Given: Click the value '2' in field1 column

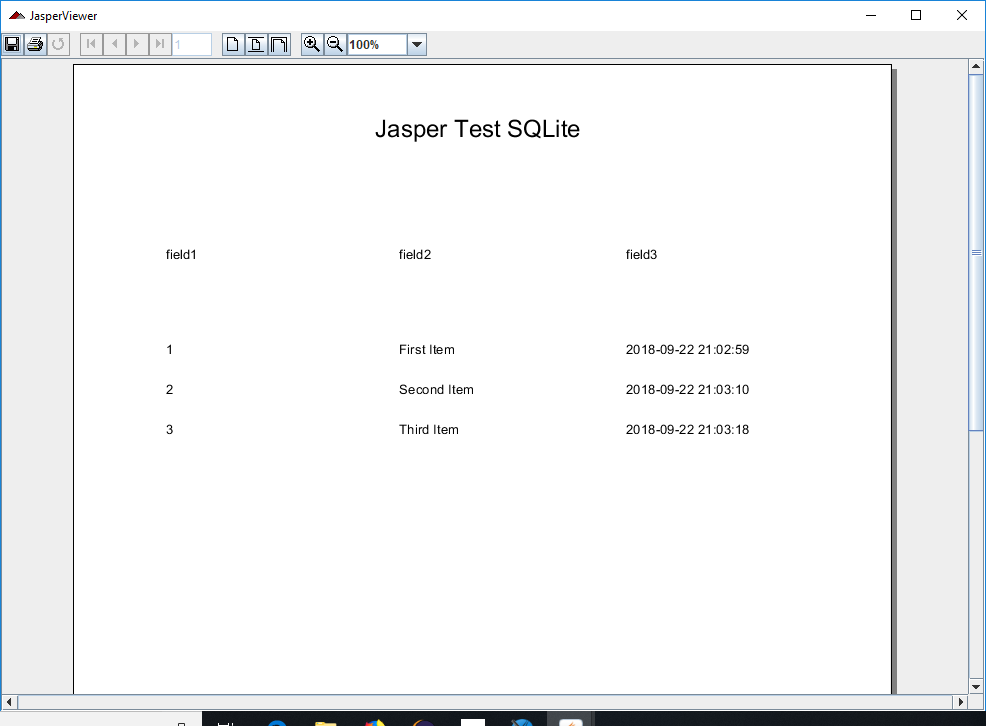Looking at the screenshot, I should point(169,390).
